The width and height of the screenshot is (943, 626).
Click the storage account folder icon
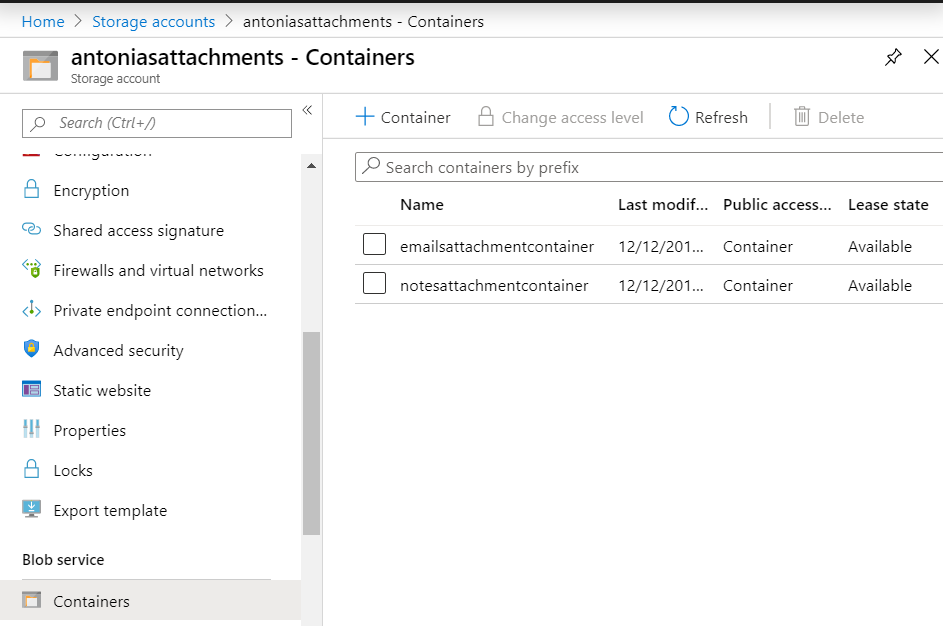40,66
